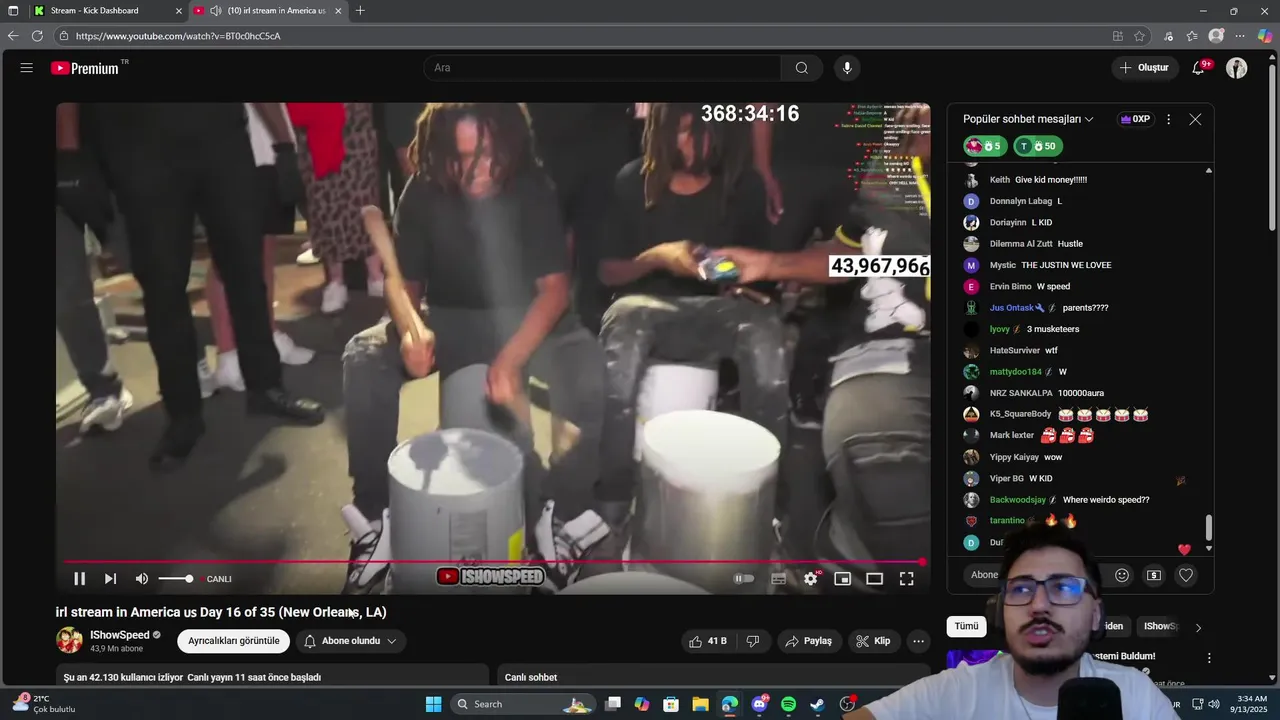Screen dimensions: 1280x720
Task: Enable theater mode view
Action: click(x=874, y=579)
